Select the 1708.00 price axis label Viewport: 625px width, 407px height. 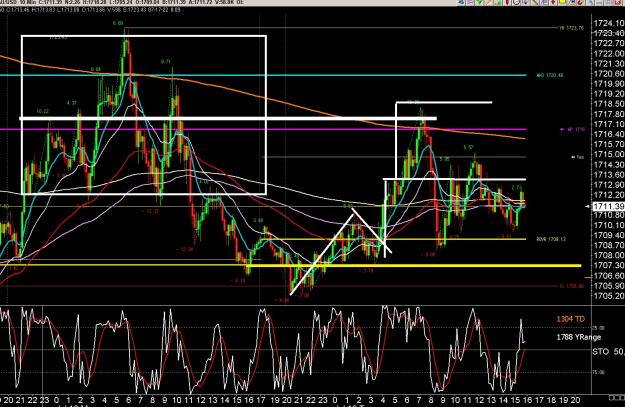(609, 255)
